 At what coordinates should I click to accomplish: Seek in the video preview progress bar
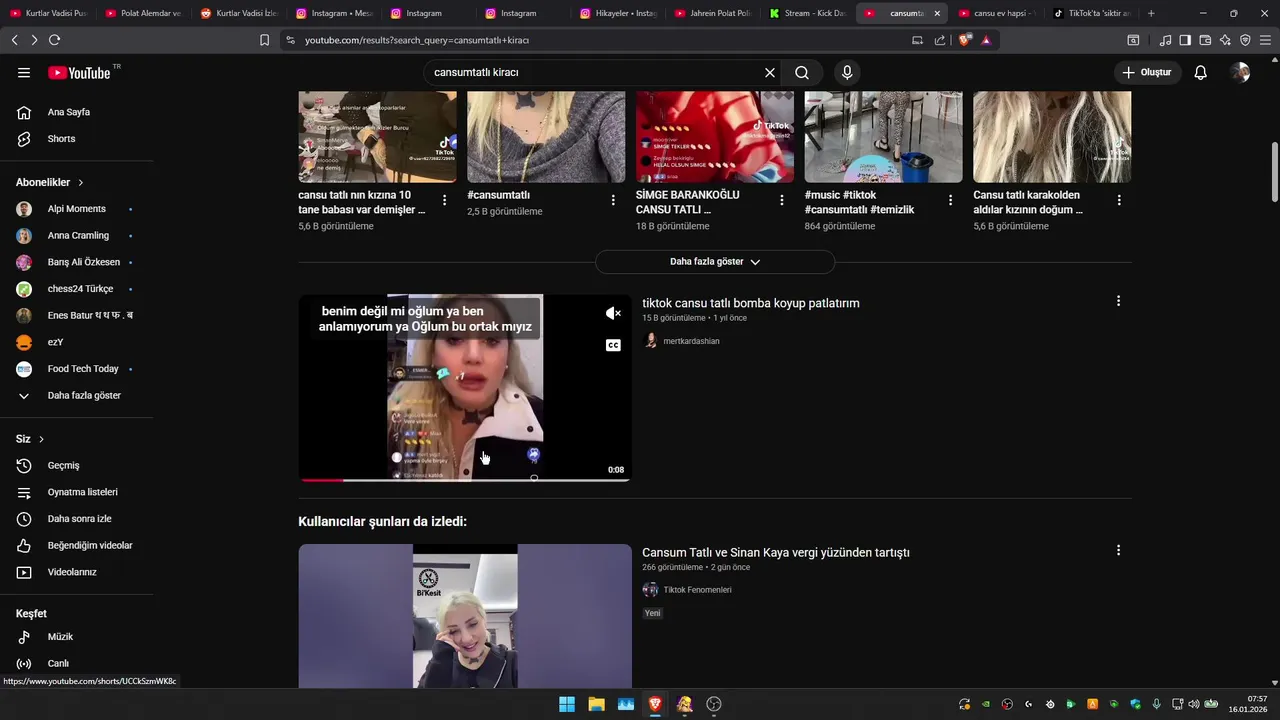click(x=465, y=480)
